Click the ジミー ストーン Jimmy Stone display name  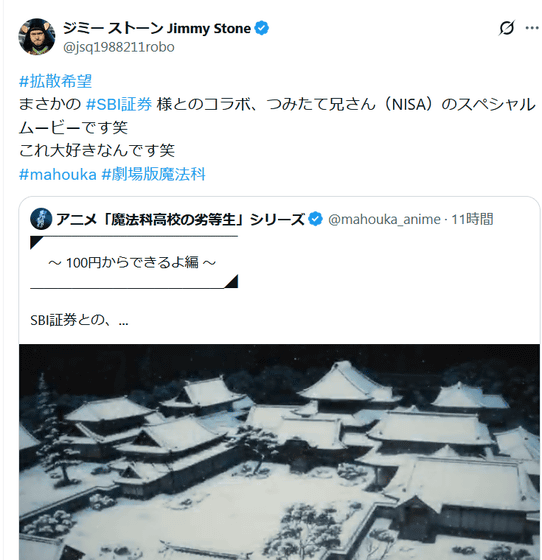point(157,28)
